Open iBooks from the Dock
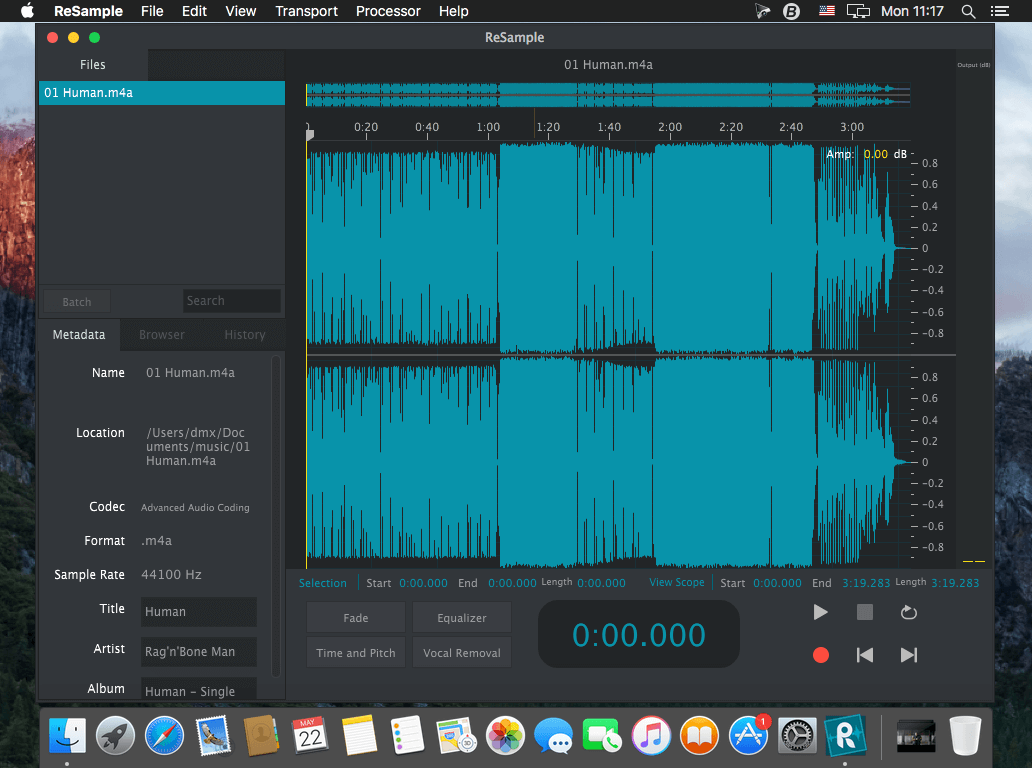 [699, 735]
